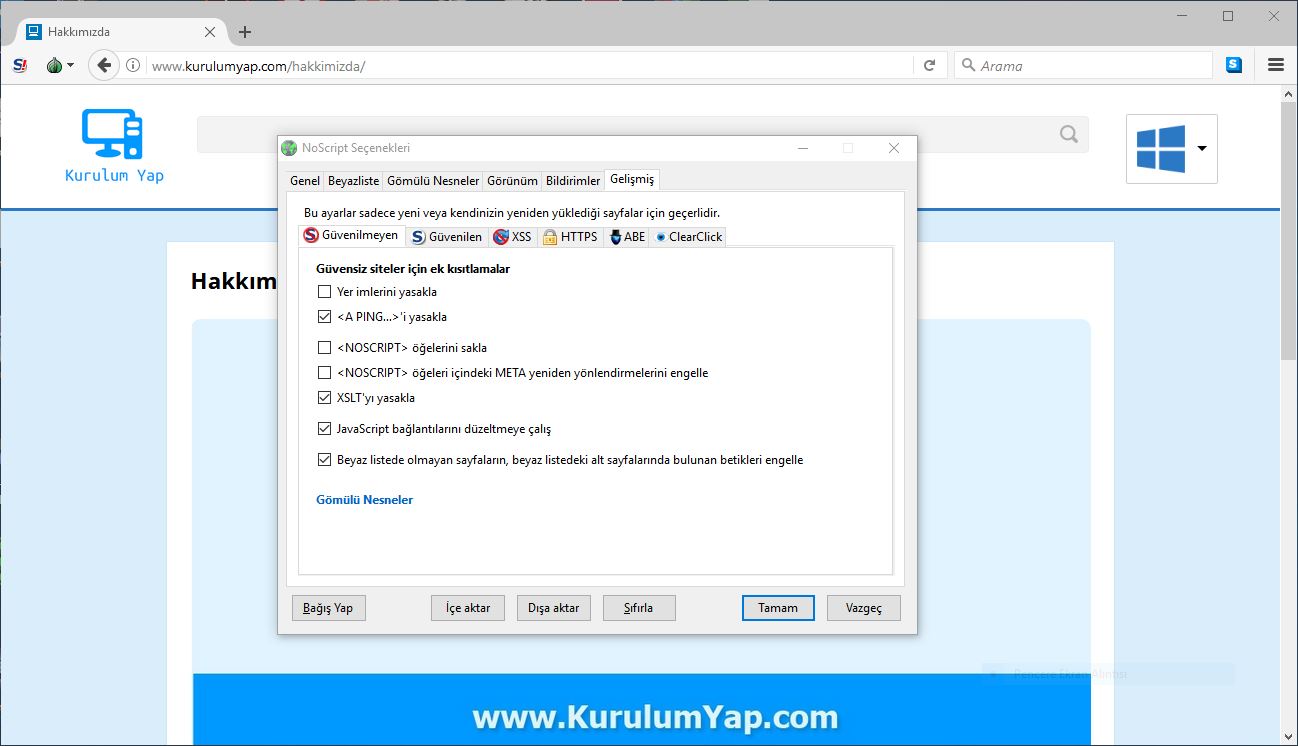Click the Sıfırla button
Image resolution: width=1298 pixels, height=746 pixels.
pos(639,608)
